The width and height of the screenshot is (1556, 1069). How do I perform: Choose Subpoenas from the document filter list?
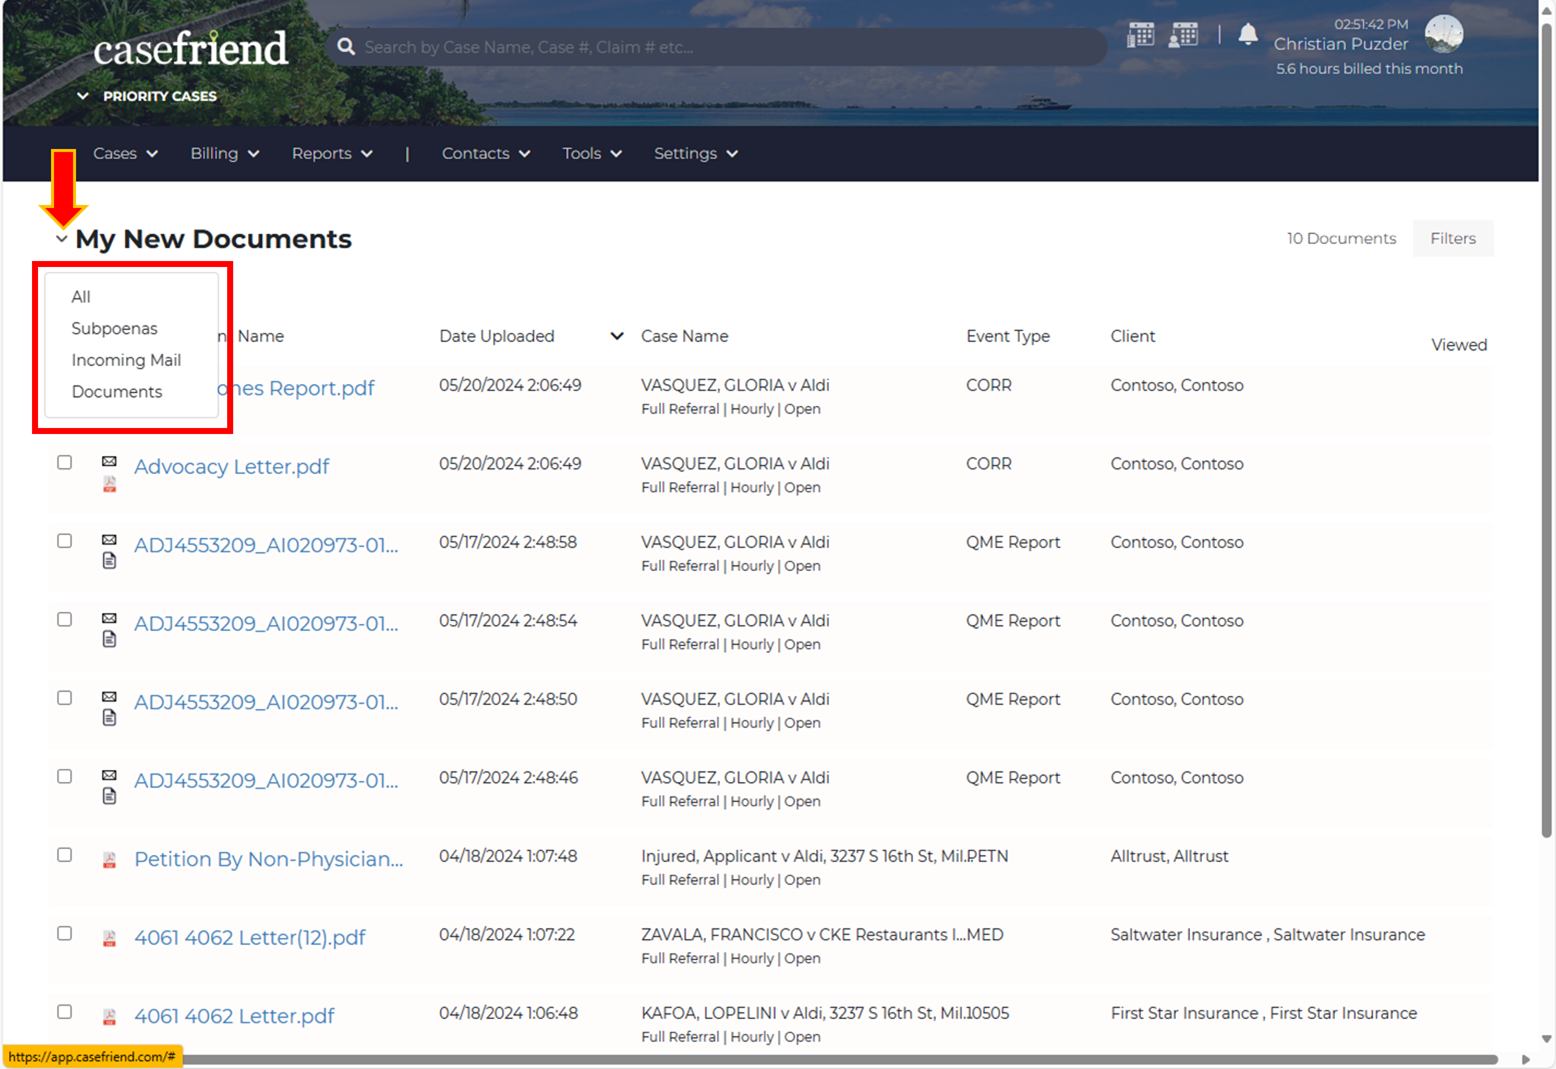[x=114, y=328]
